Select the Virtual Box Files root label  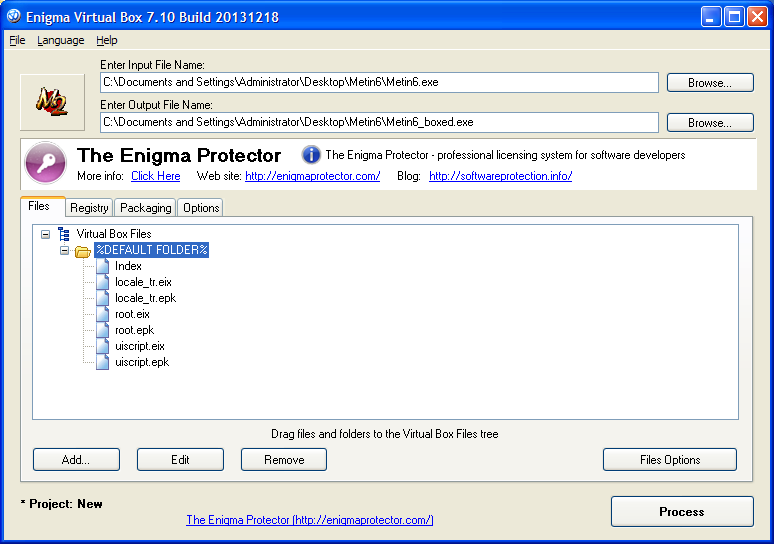114,234
